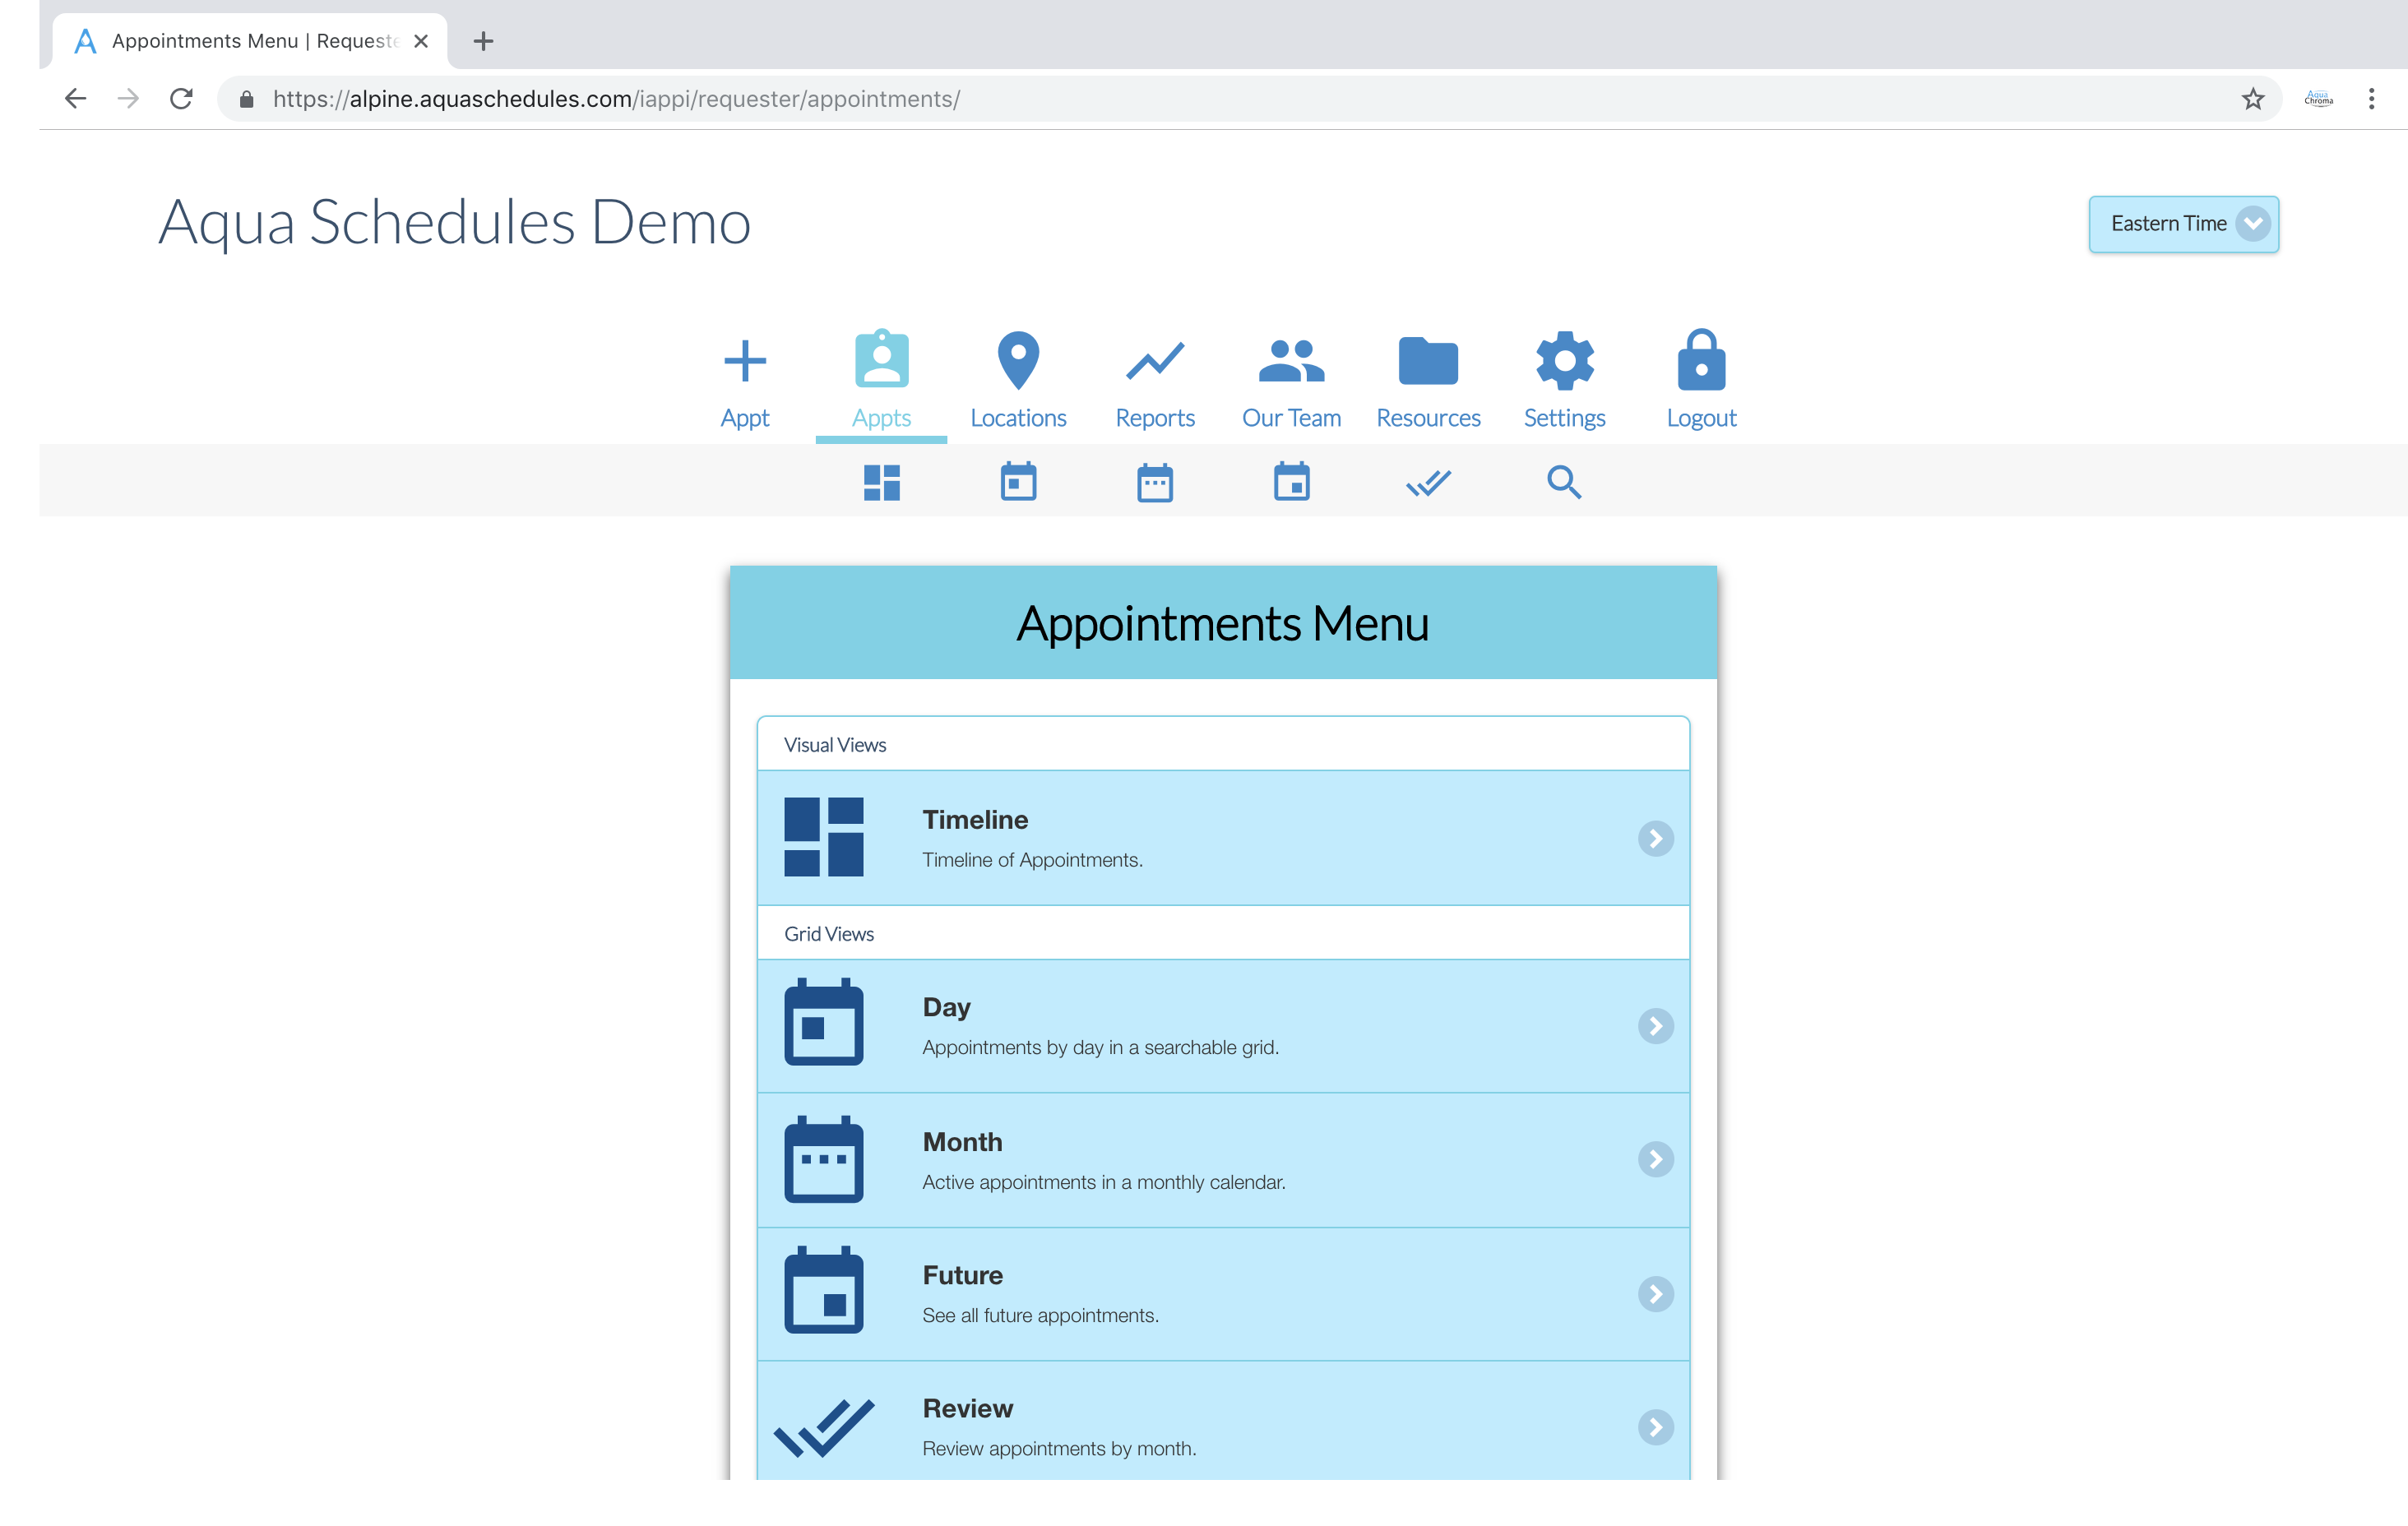Screen dimensions: 2408x1526
Task: Expand the Review row chevron
Action: click(x=1655, y=1427)
